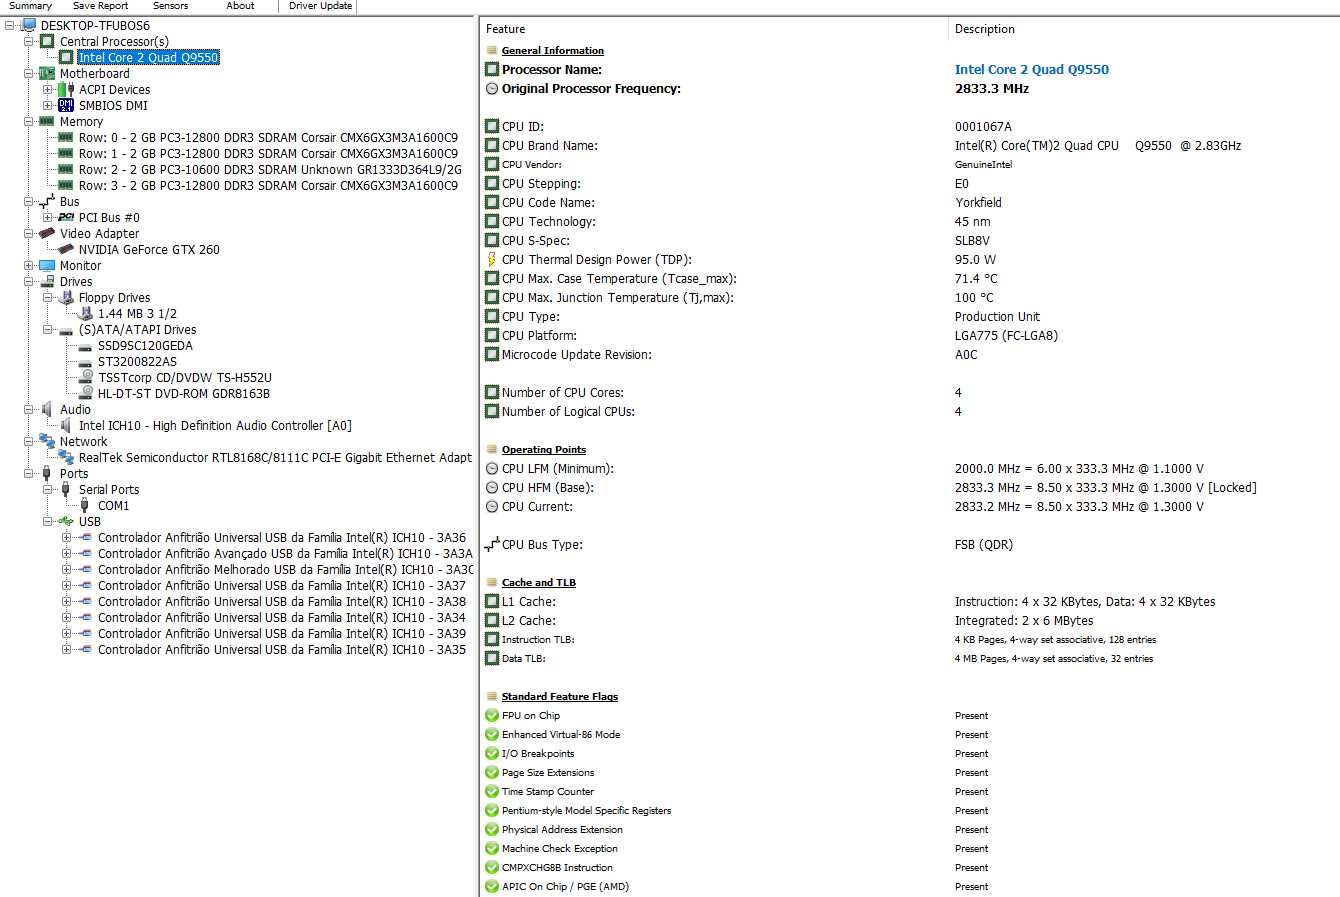The height and width of the screenshot is (897, 1340).
Task: Click the Floppy Drives icon
Action: click(x=66, y=298)
